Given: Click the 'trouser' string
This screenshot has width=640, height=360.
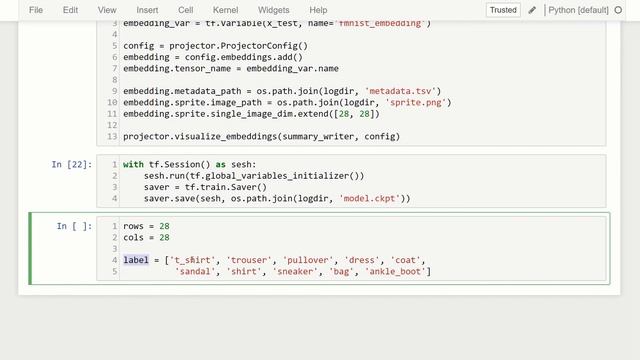Looking at the screenshot, I should [249, 260].
